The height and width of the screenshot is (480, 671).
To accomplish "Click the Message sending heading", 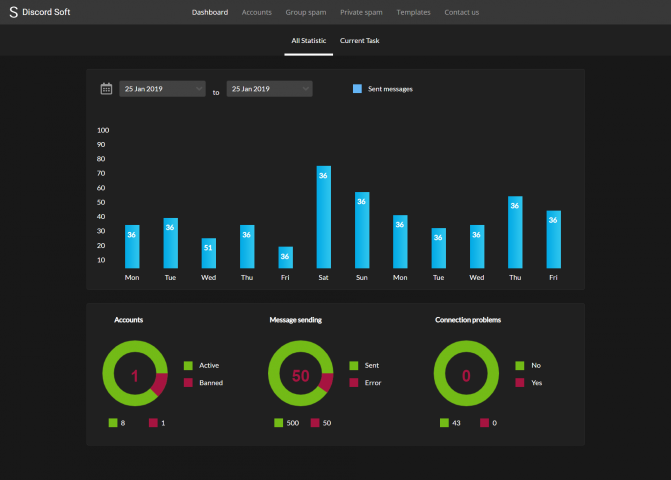I will click(x=295, y=320).
